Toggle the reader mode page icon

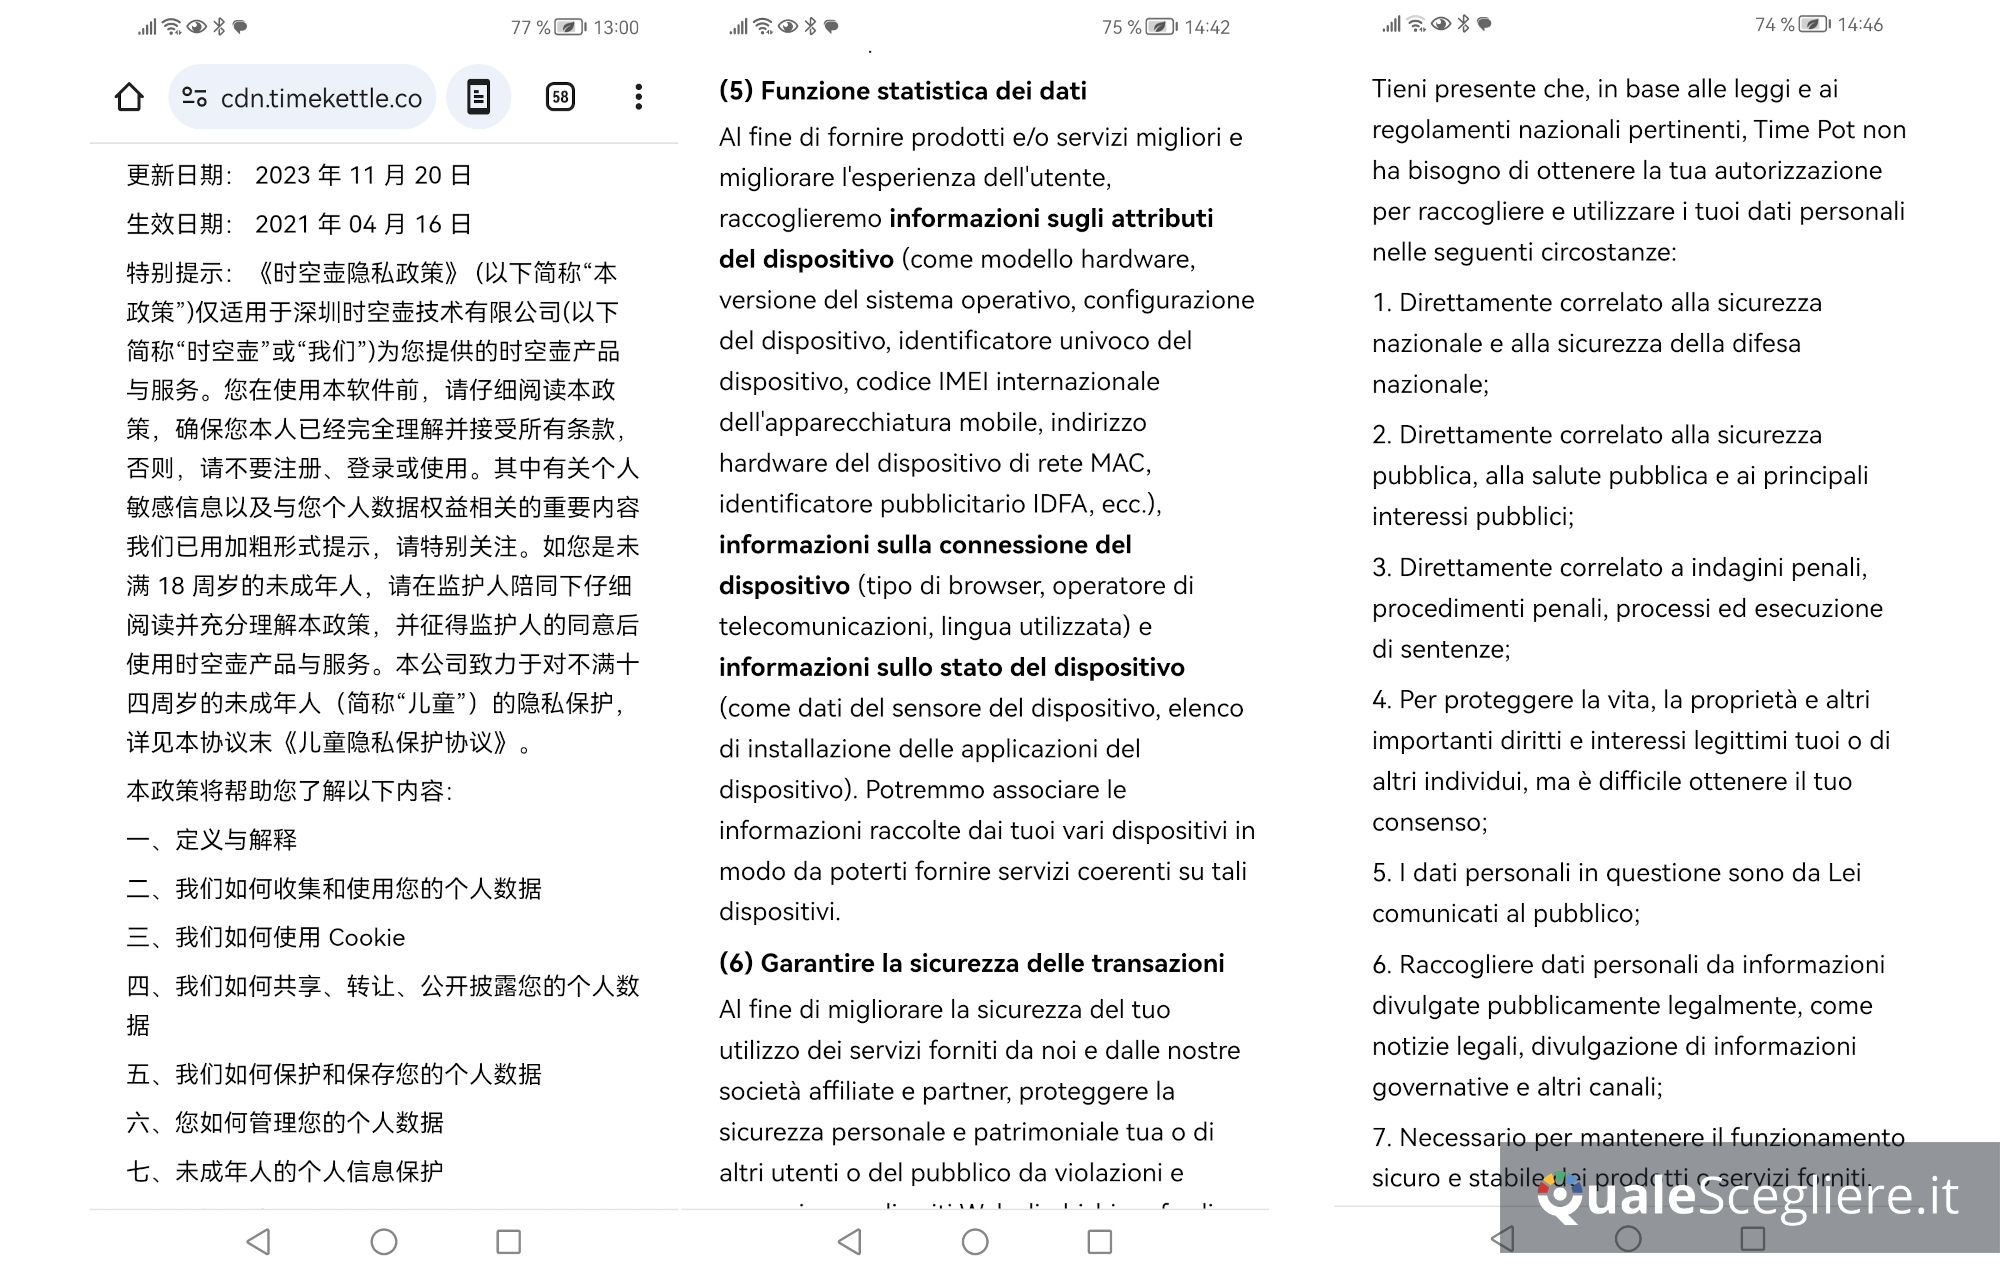click(478, 97)
